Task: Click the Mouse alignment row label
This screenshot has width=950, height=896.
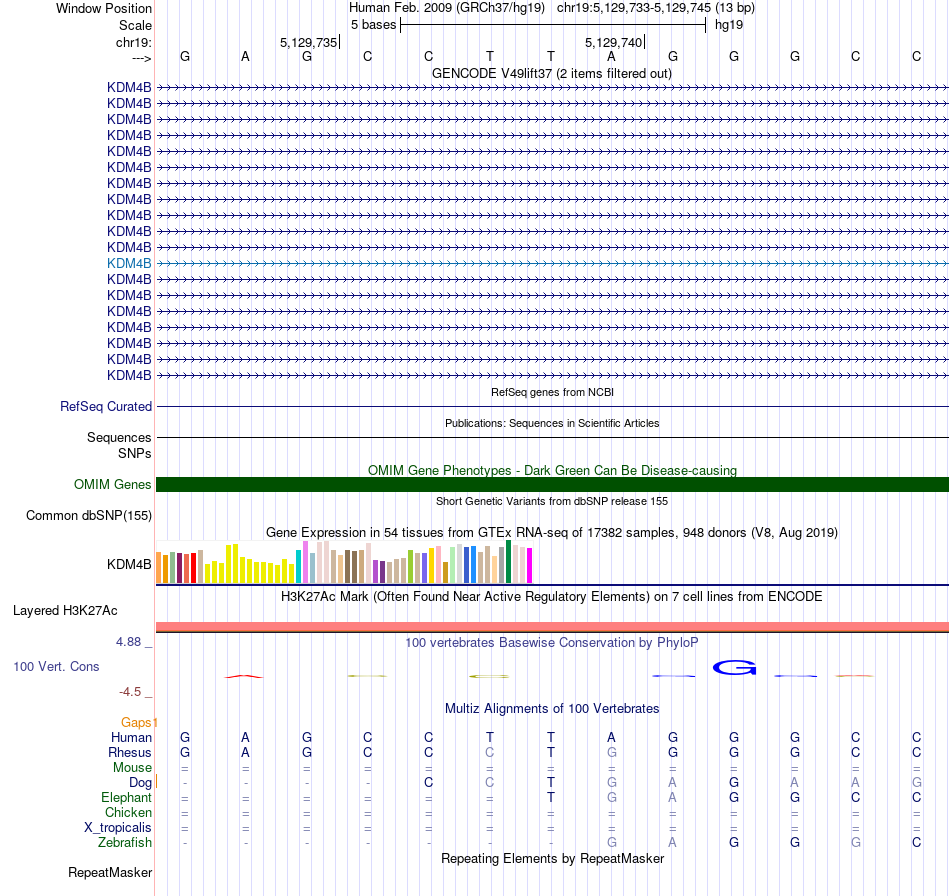Action: (x=132, y=768)
